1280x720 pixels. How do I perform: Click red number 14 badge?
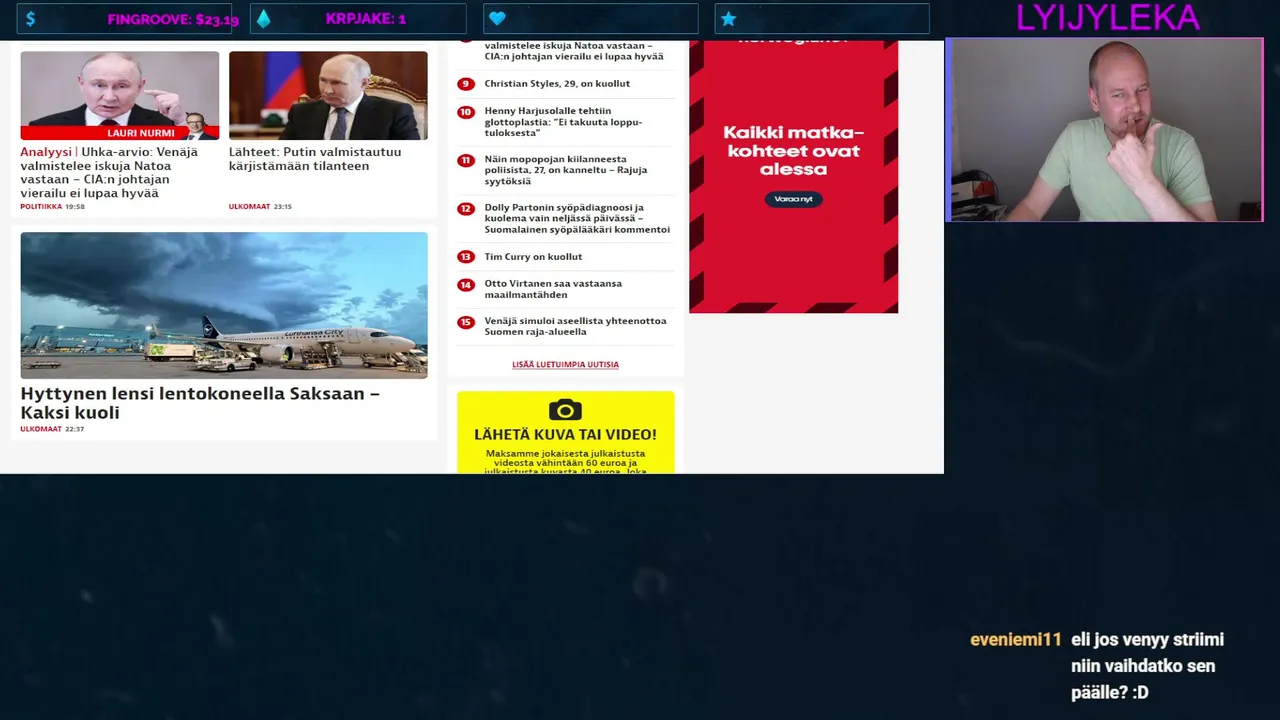[465, 285]
